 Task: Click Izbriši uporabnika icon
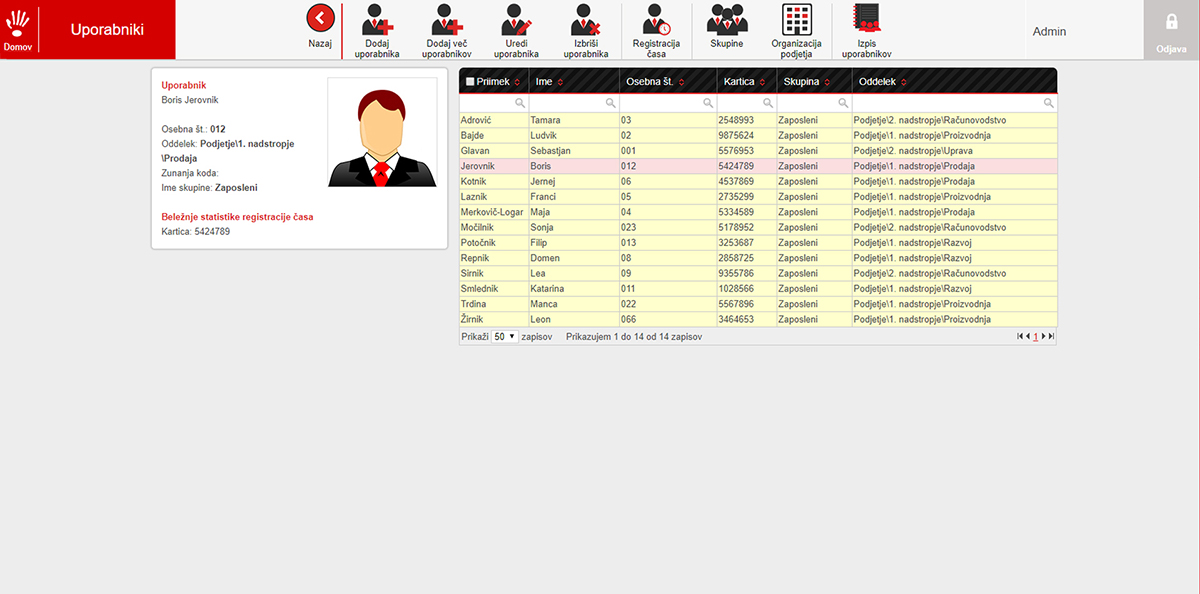[x=585, y=20]
